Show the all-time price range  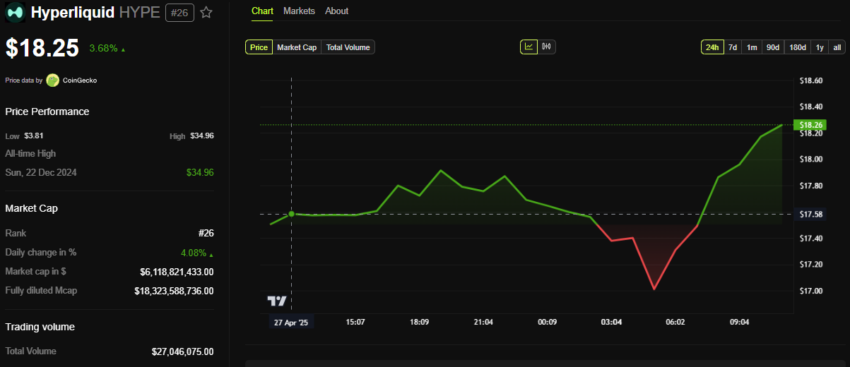point(837,47)
